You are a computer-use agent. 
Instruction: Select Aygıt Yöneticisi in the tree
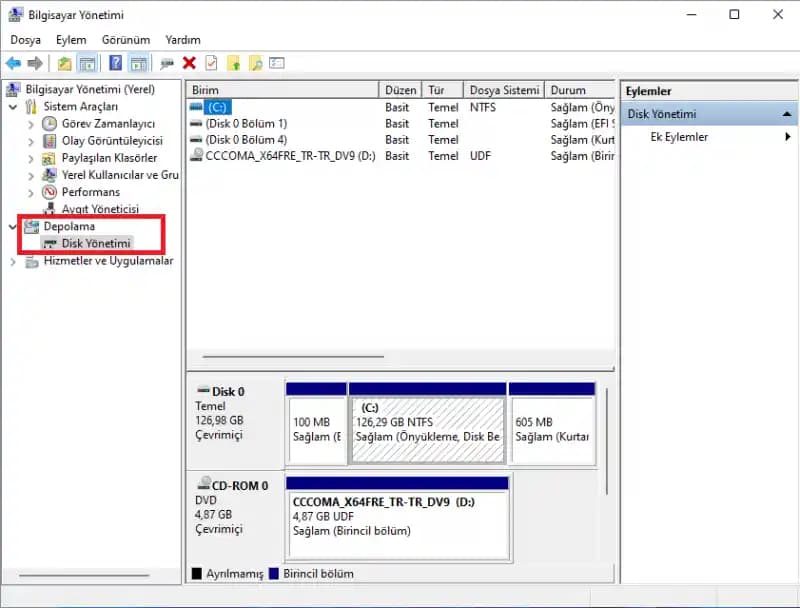100,209
